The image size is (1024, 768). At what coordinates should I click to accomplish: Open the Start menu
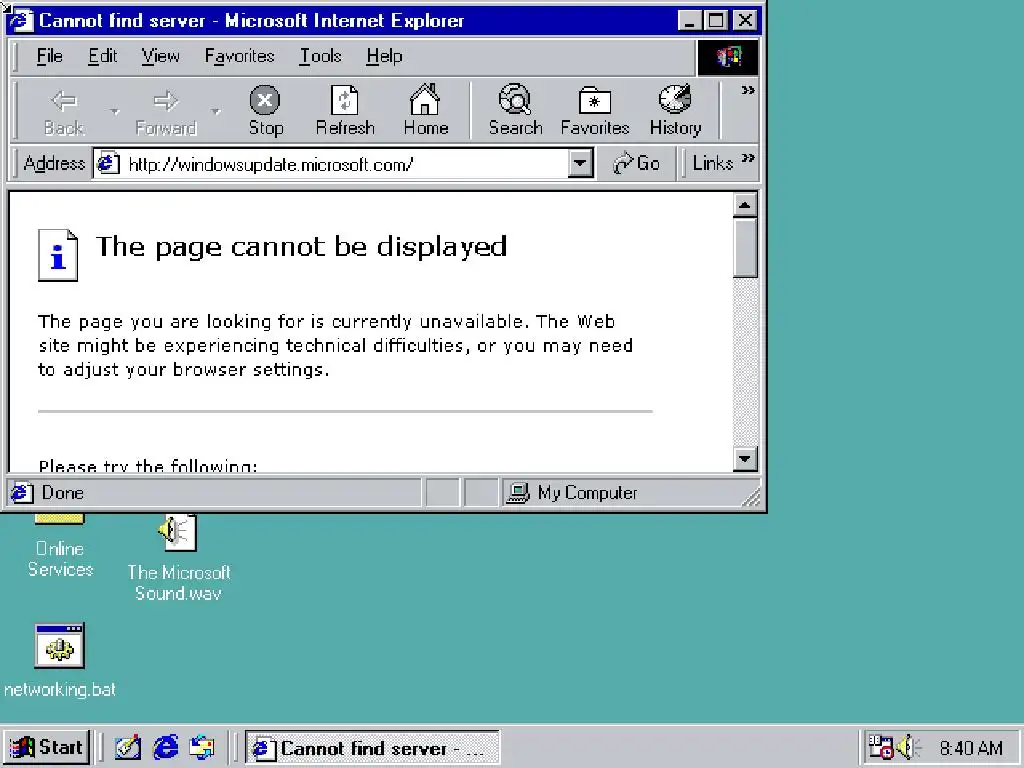click(x=46, y=747)
